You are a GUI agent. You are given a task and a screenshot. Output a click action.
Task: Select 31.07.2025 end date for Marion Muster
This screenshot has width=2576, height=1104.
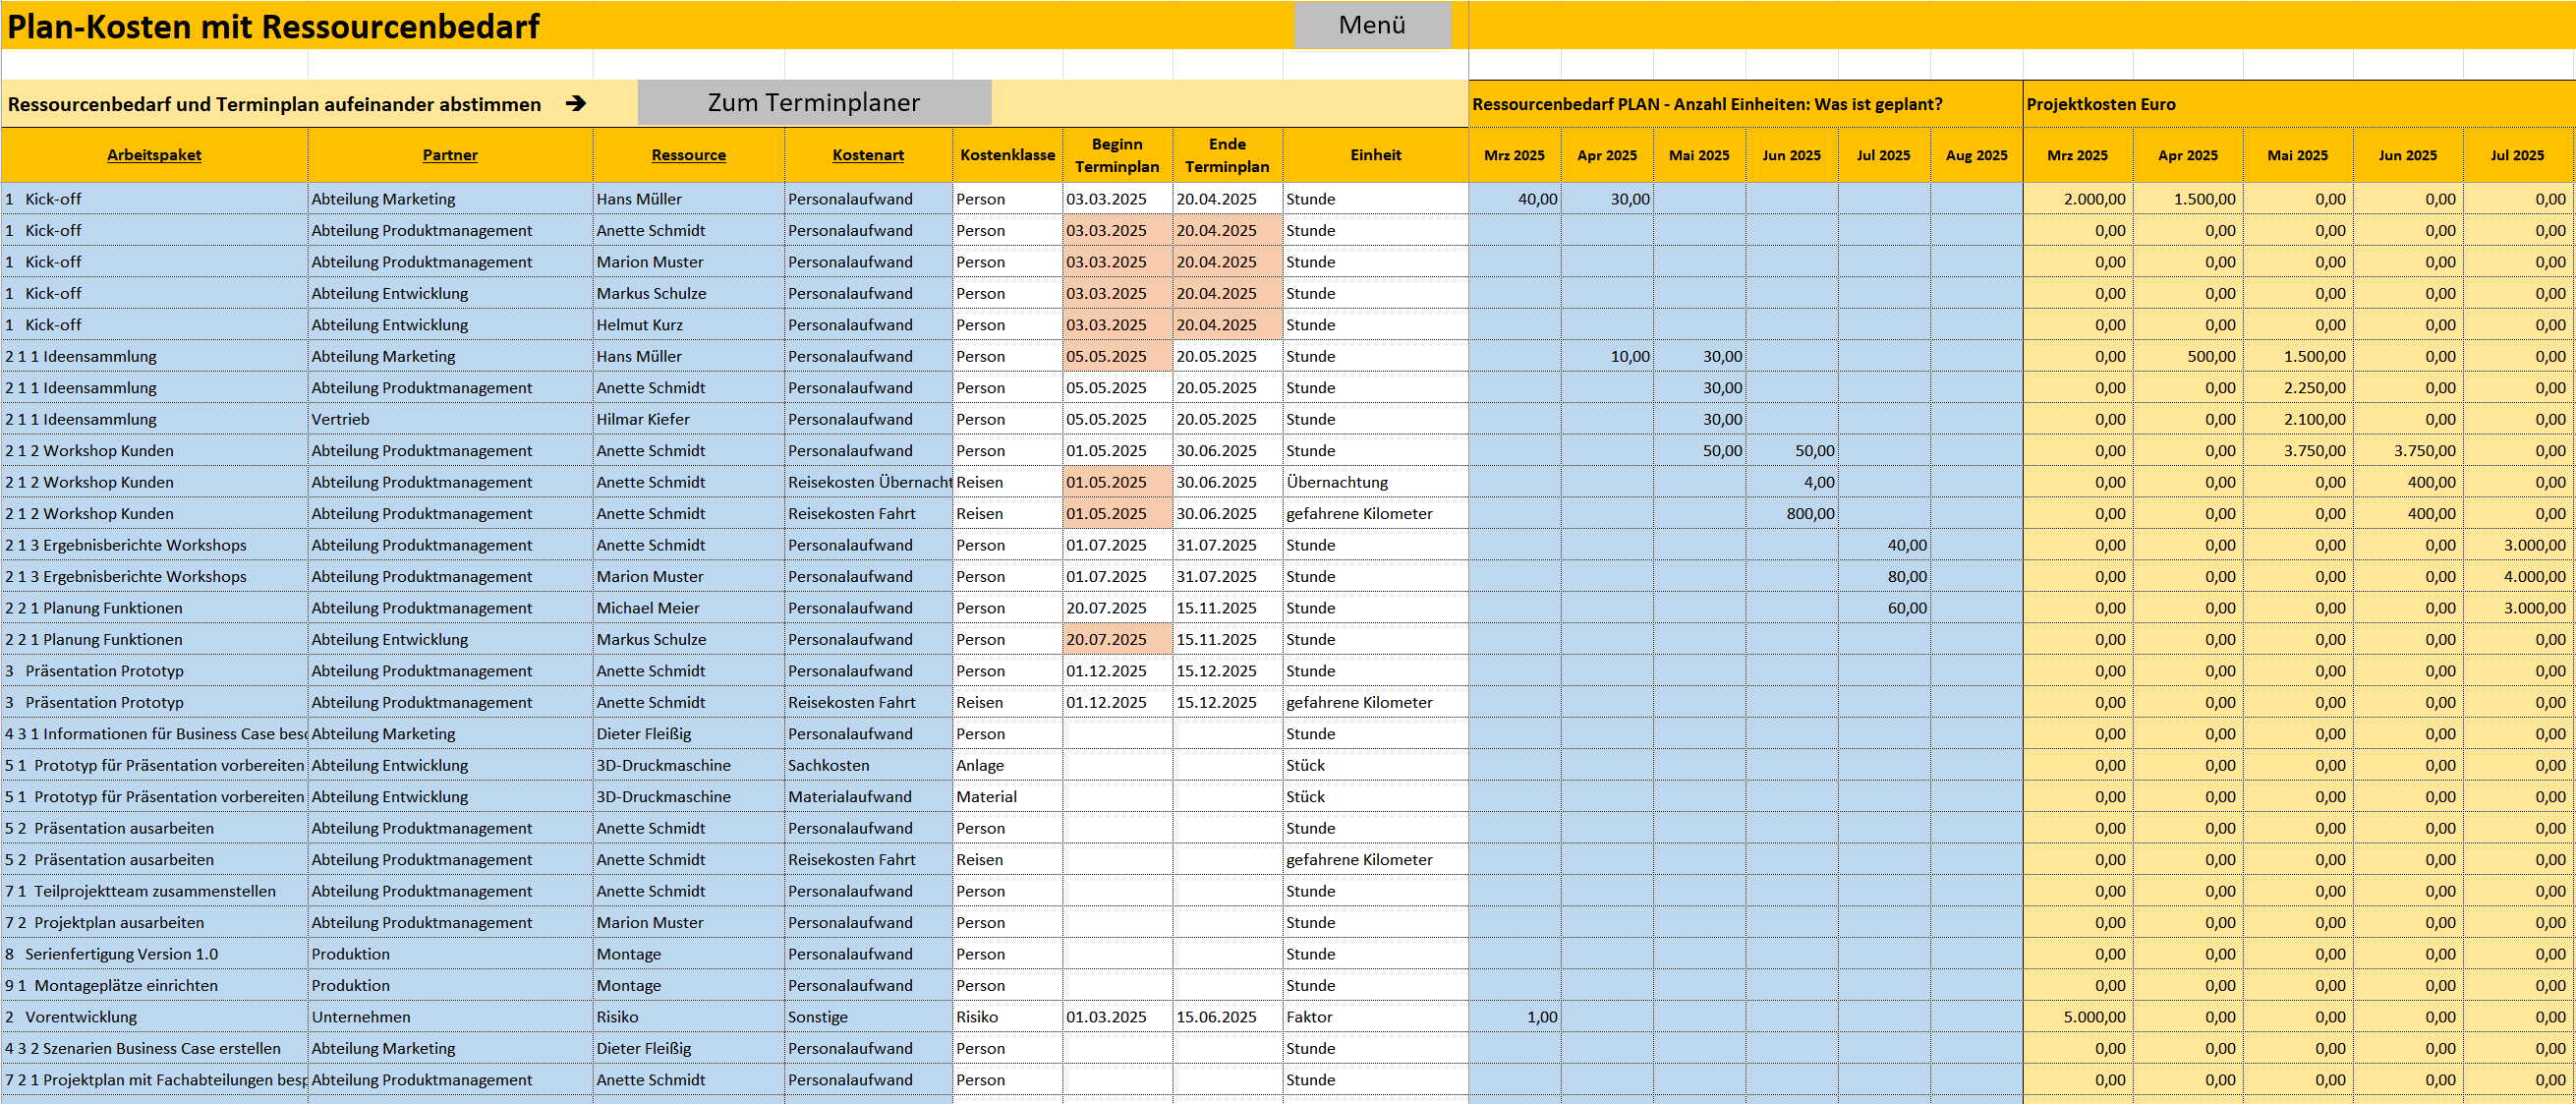click(x=1227, y=576)
